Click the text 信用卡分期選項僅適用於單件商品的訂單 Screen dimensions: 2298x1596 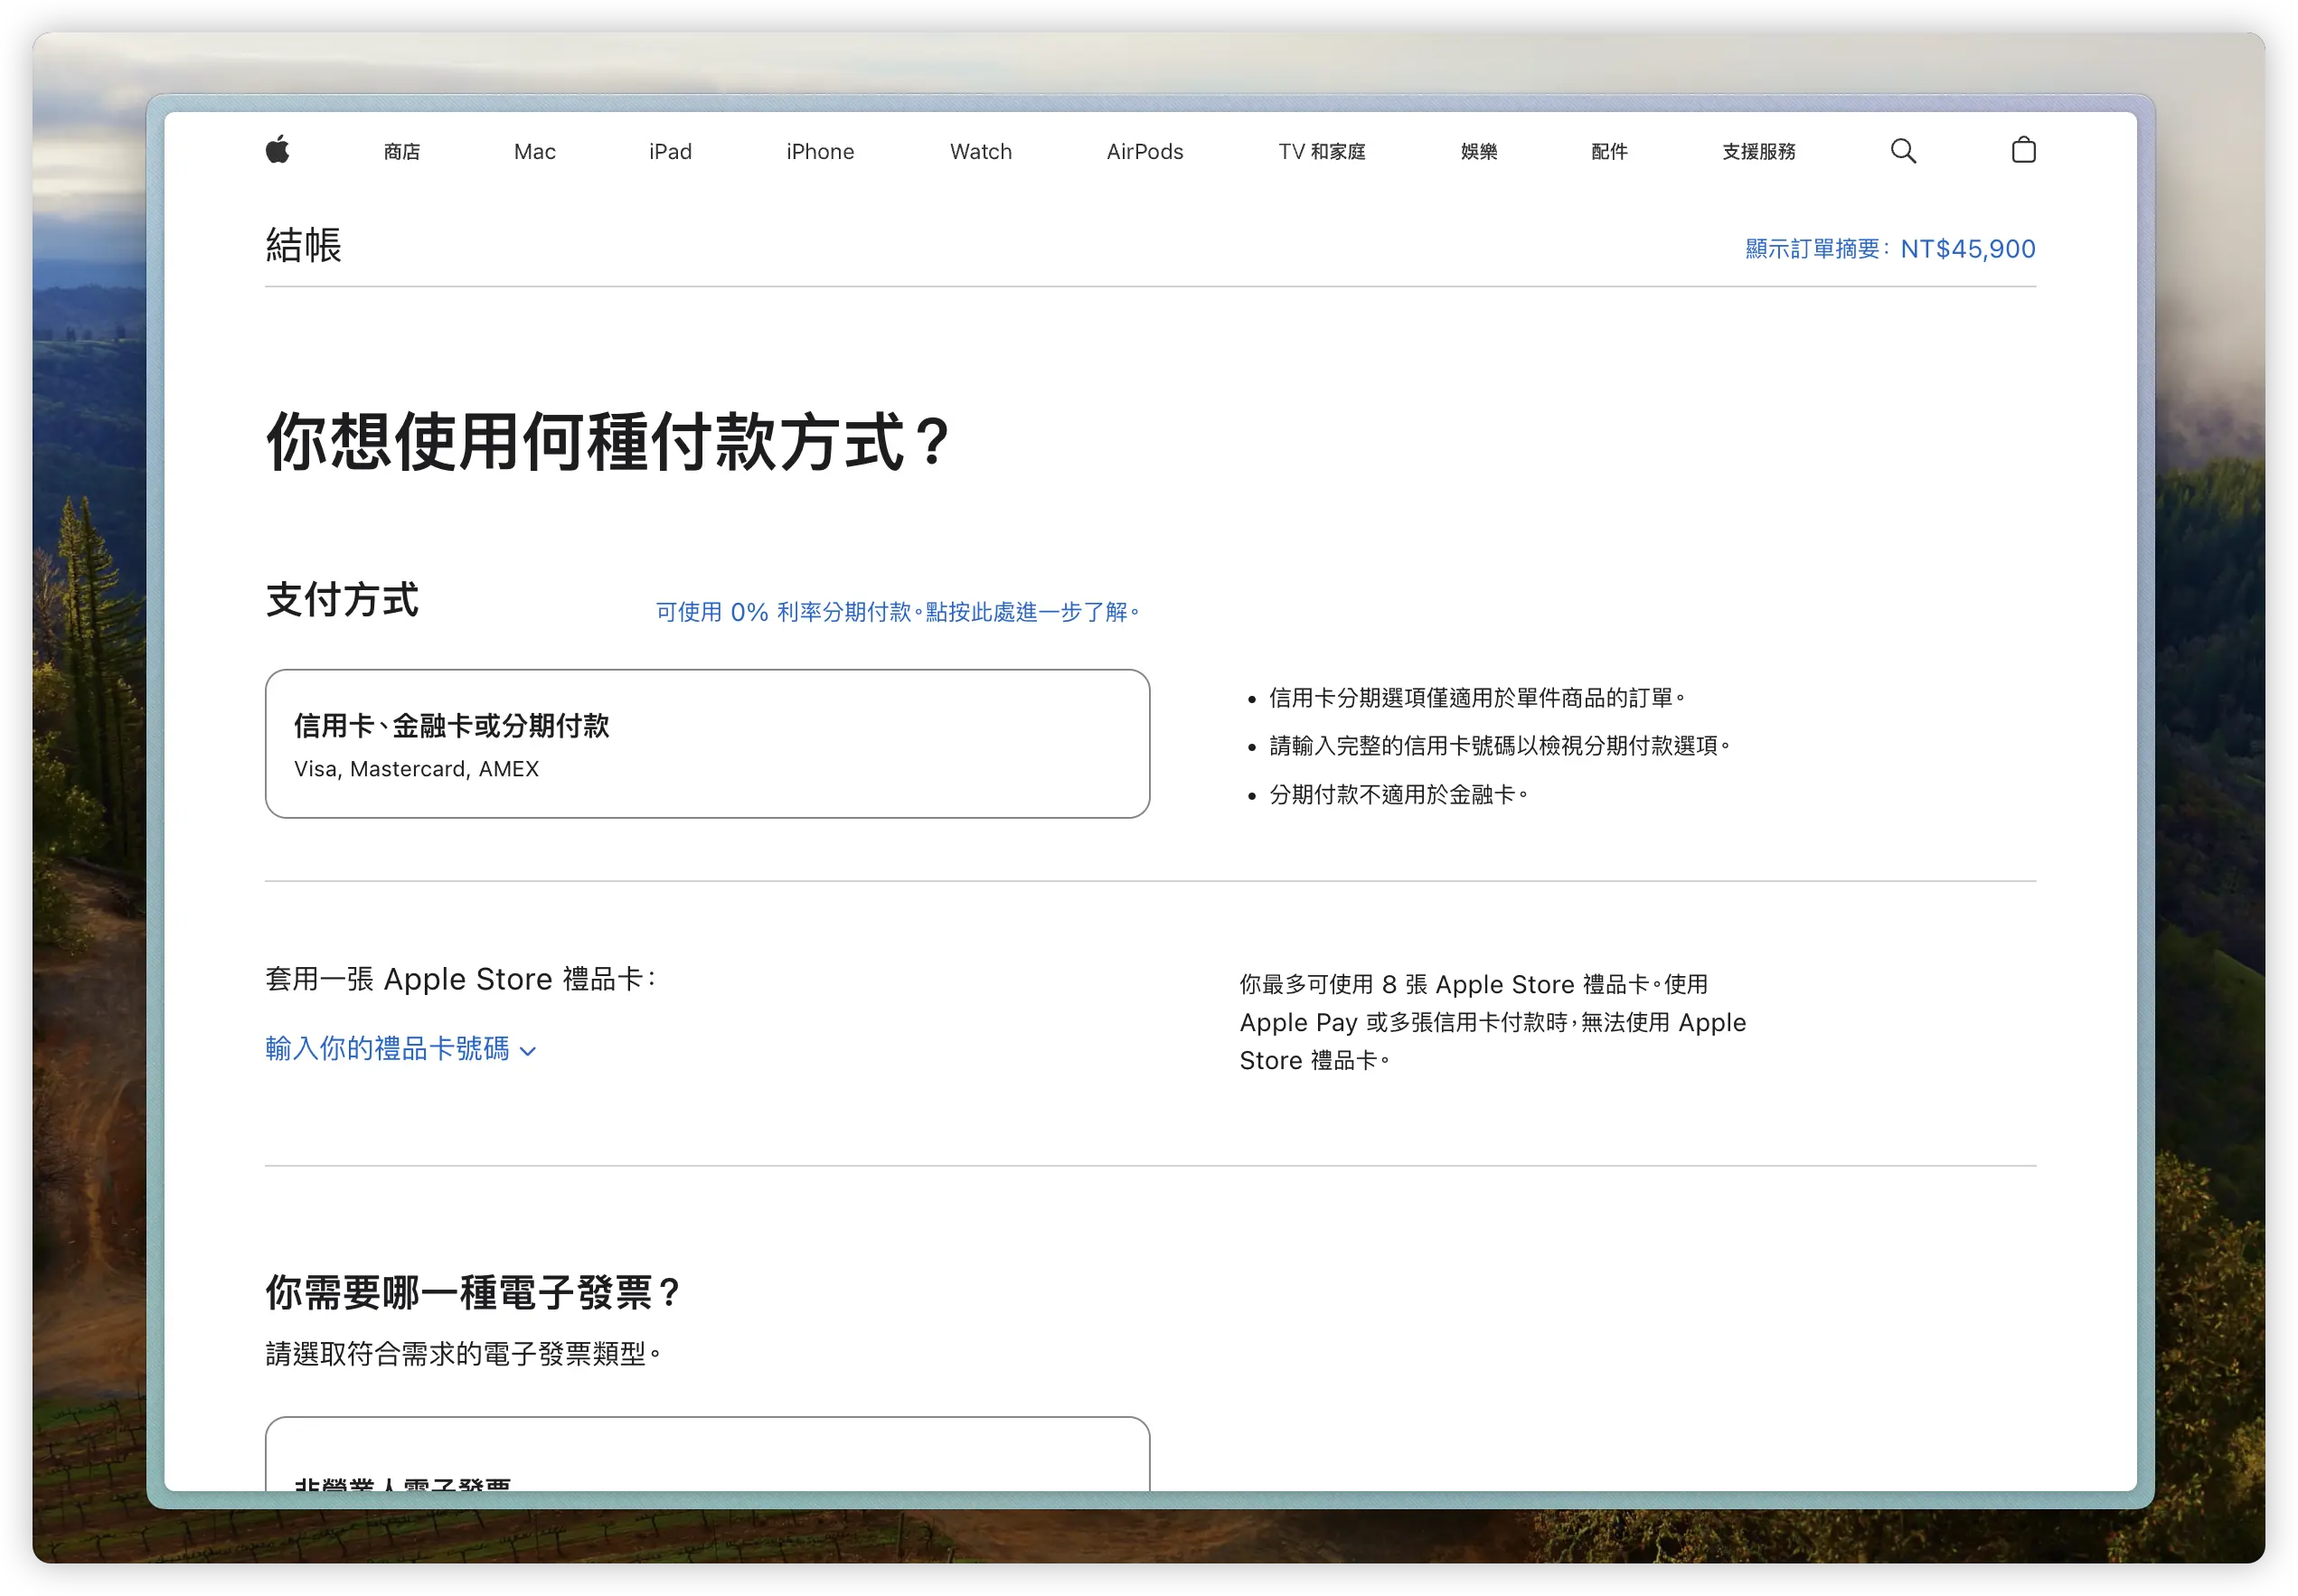[1476, 697]
